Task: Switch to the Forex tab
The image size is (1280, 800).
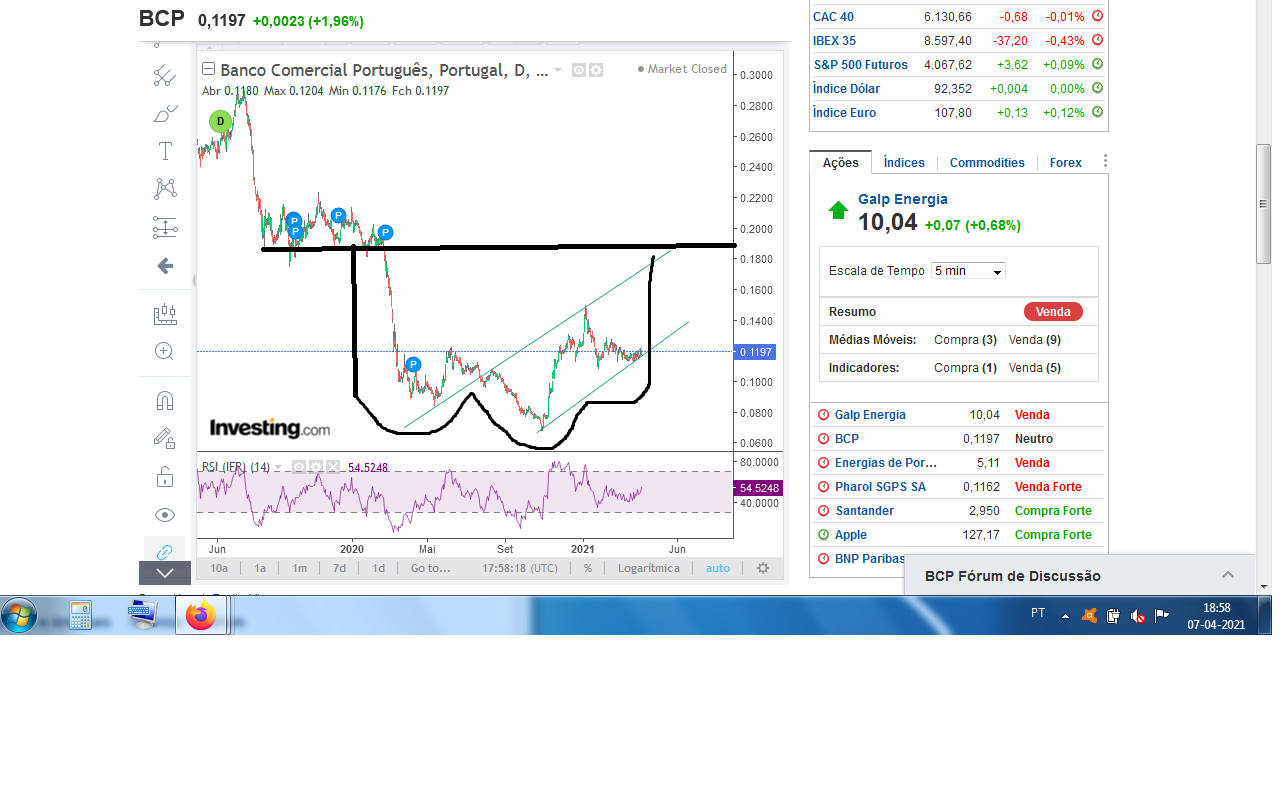Action: [x=1066, y=163]
